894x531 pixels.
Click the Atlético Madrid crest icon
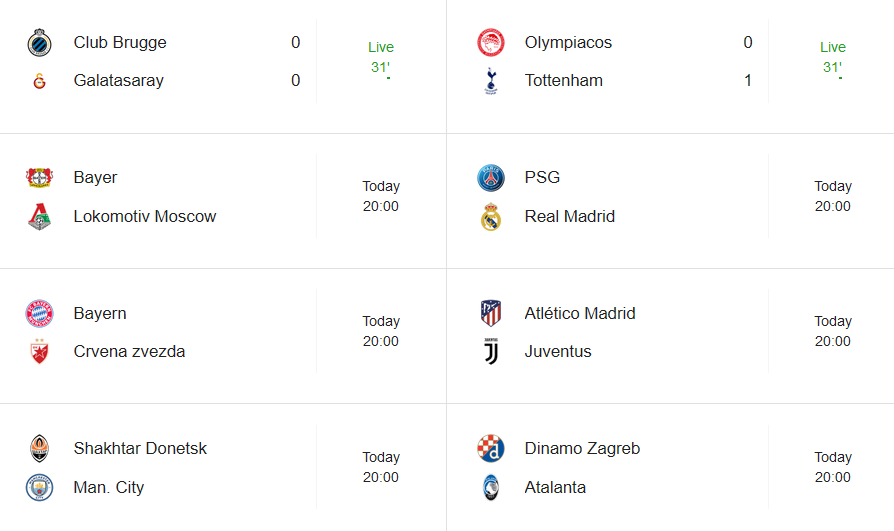491,313
